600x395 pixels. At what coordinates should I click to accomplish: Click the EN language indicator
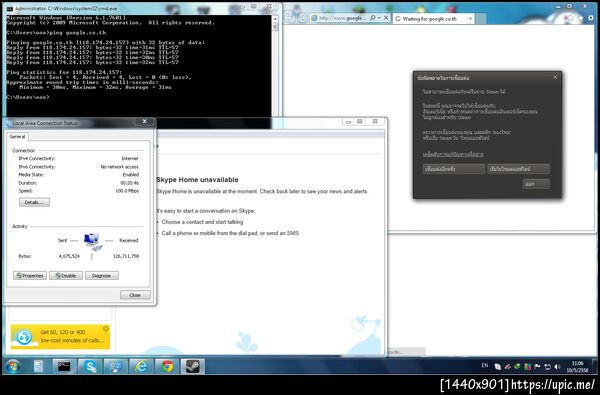485,366
